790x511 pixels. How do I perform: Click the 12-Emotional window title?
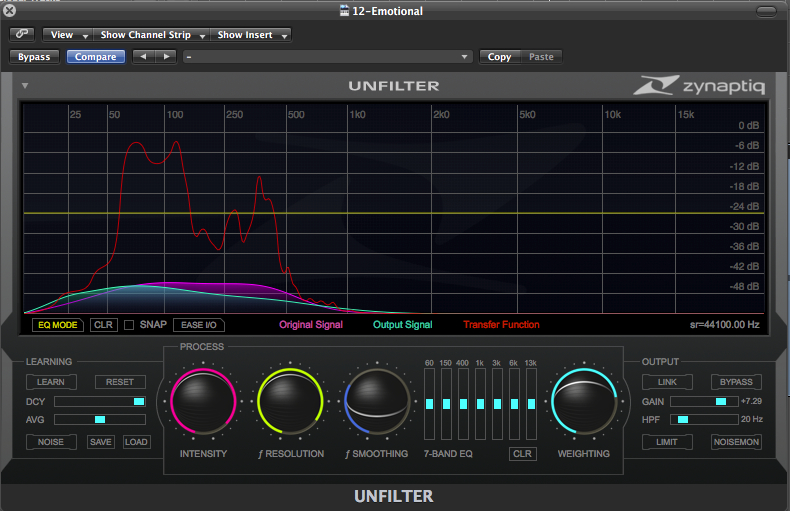point(387,11)
